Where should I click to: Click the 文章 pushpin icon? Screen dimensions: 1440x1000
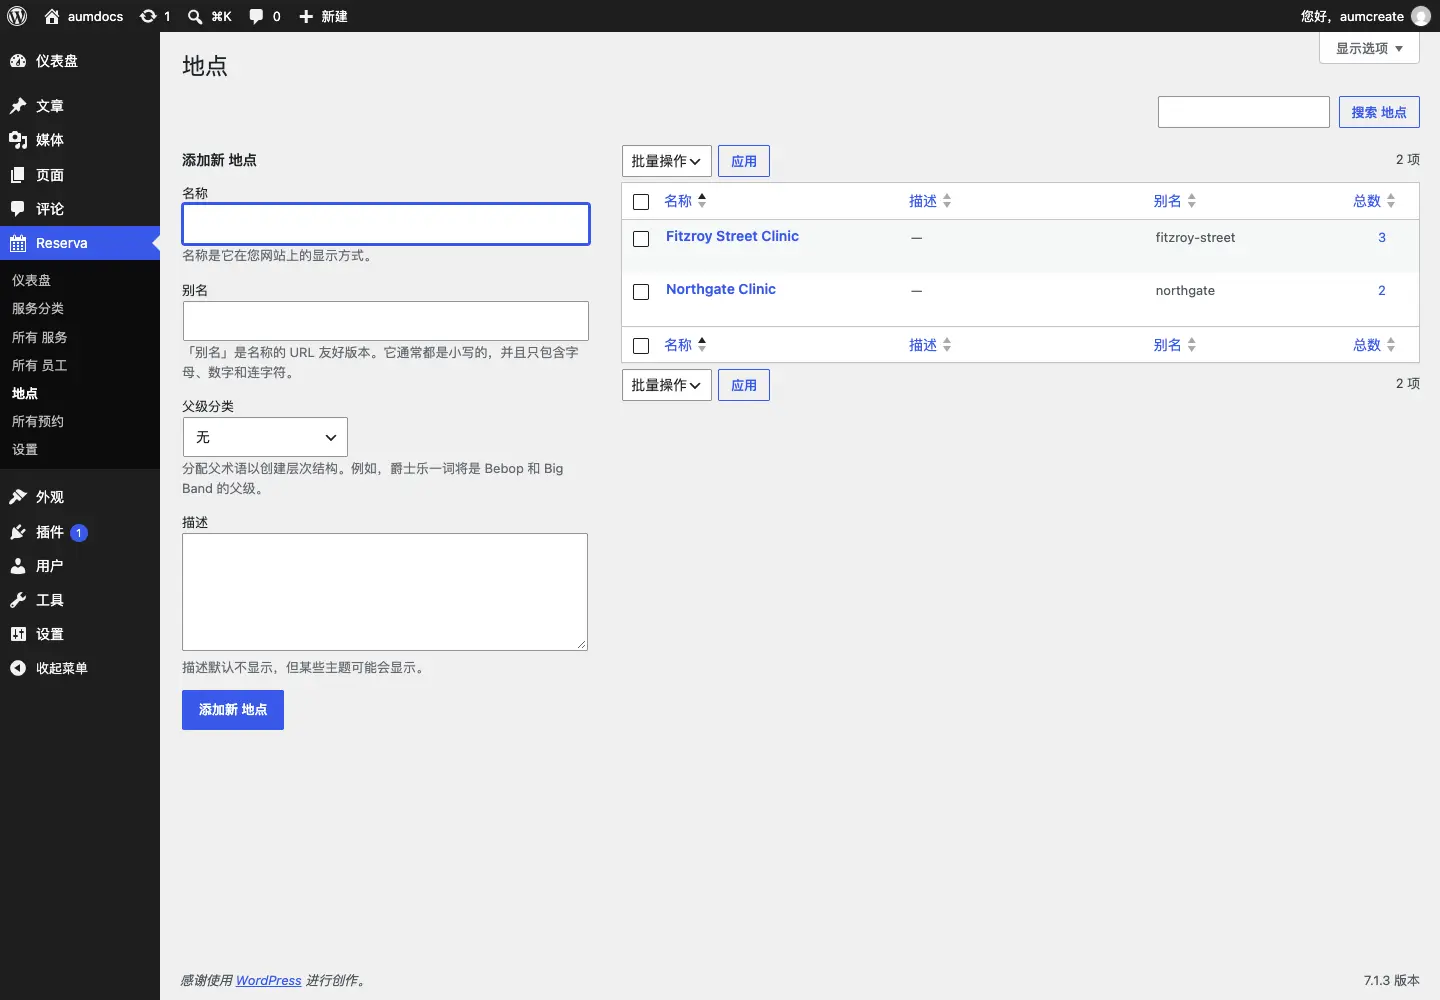tap(18, 106)
